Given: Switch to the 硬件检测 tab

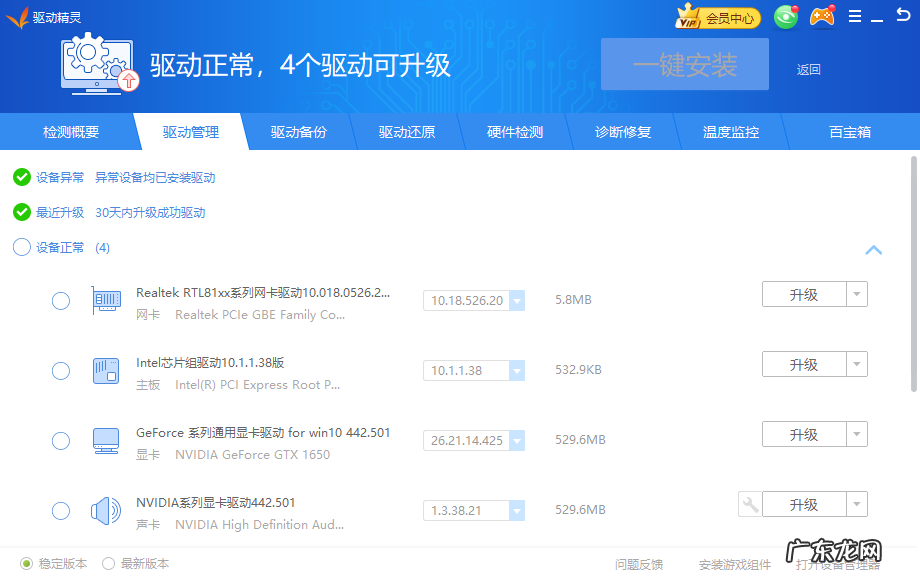Looking at the screenshot, I should (514, 131).
